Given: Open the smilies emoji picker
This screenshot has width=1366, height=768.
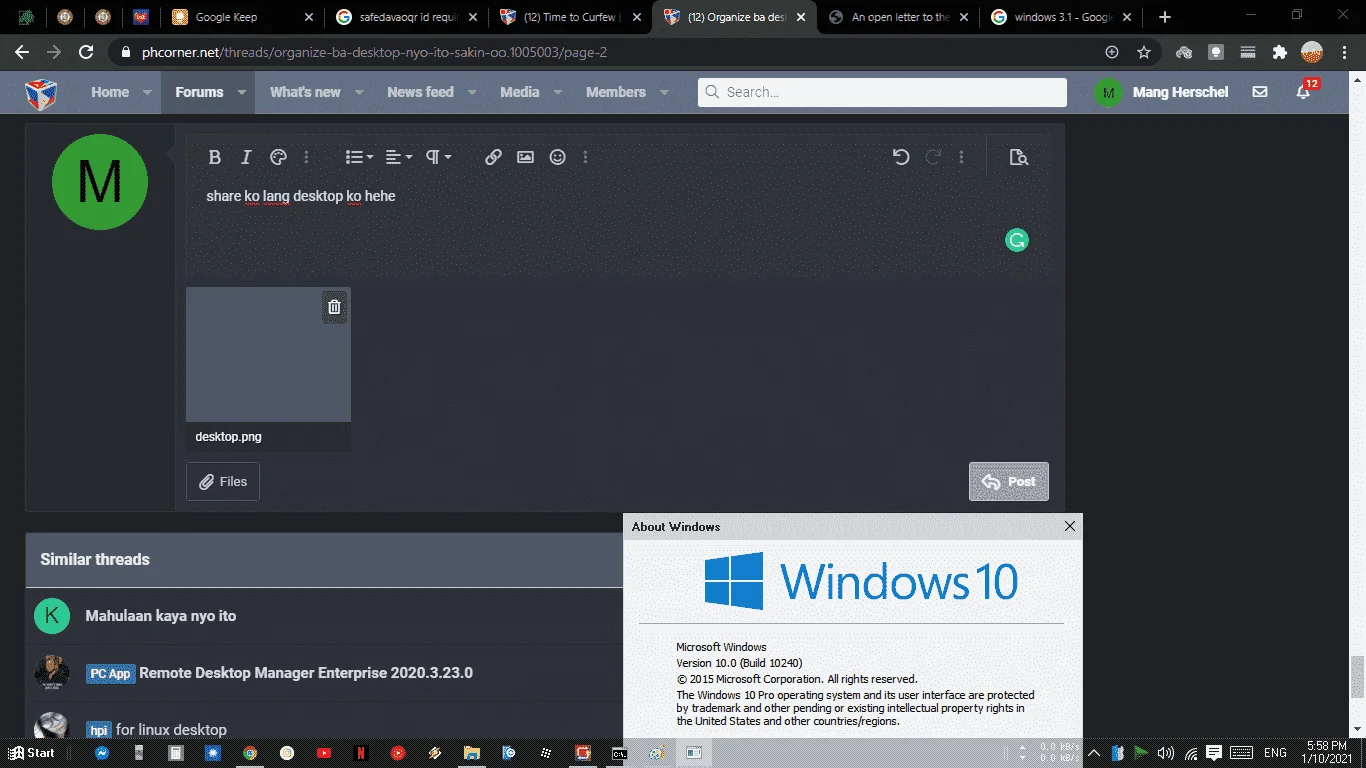Looking at the screenshot, I should (558, 157).
